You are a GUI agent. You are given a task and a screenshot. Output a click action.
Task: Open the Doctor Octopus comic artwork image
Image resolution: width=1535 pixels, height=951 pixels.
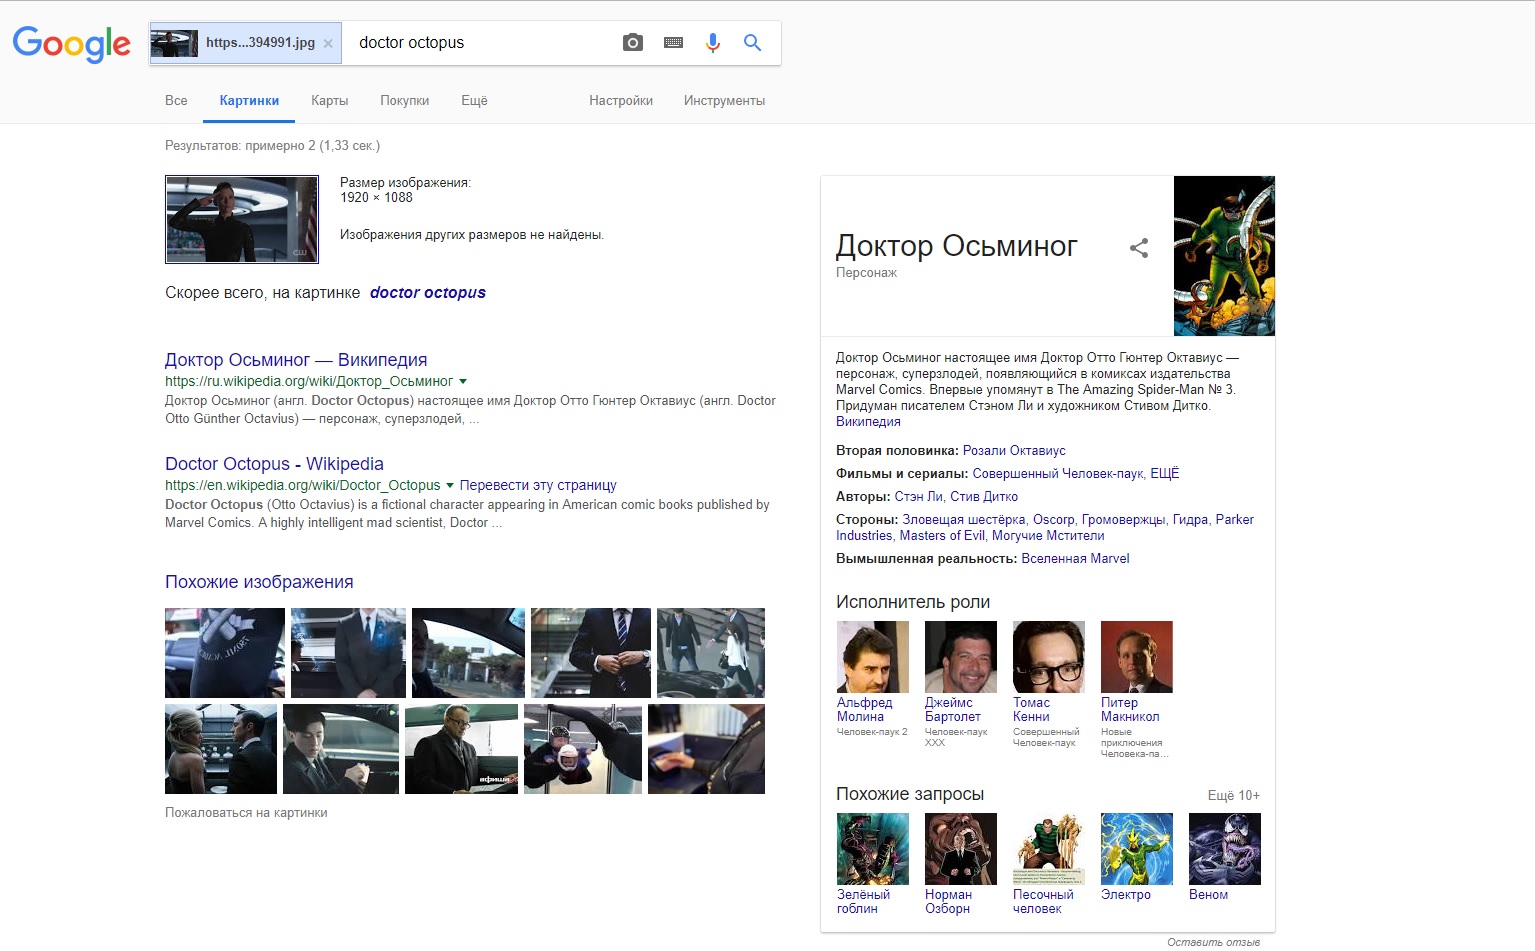pyautogui.click(x=1224, y=256)
